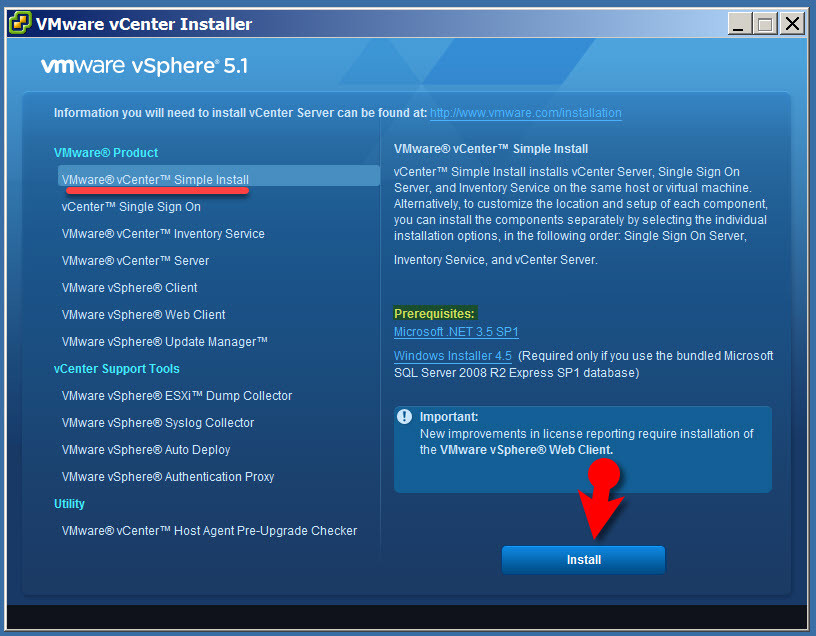Select VMware vSphere Web Client
Screen dimensions: 816x636
click(144, 315)
